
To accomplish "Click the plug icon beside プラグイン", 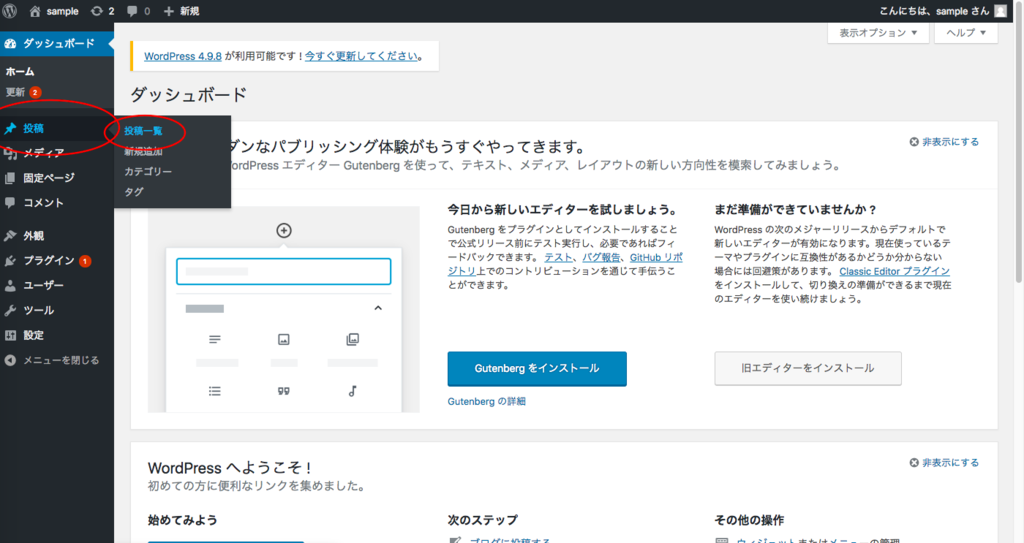I will point(10,261).
